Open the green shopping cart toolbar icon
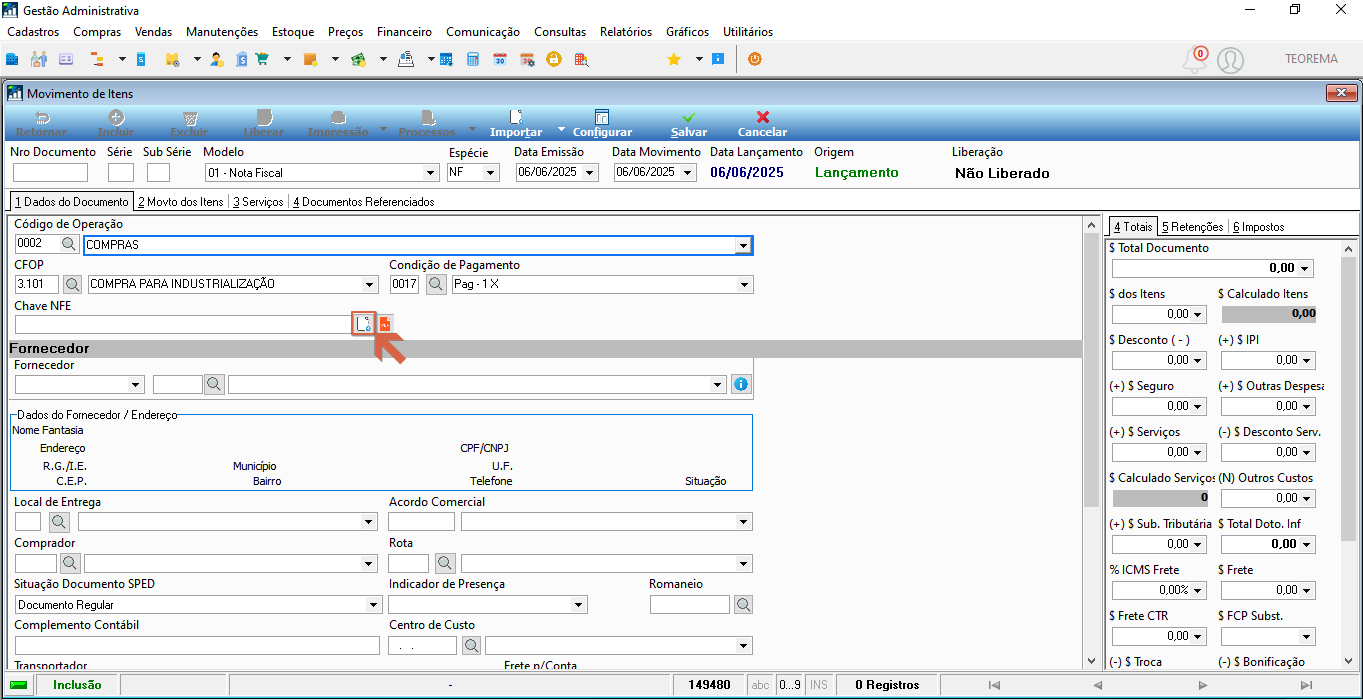 pyautogui.click(x=263, y=59)
